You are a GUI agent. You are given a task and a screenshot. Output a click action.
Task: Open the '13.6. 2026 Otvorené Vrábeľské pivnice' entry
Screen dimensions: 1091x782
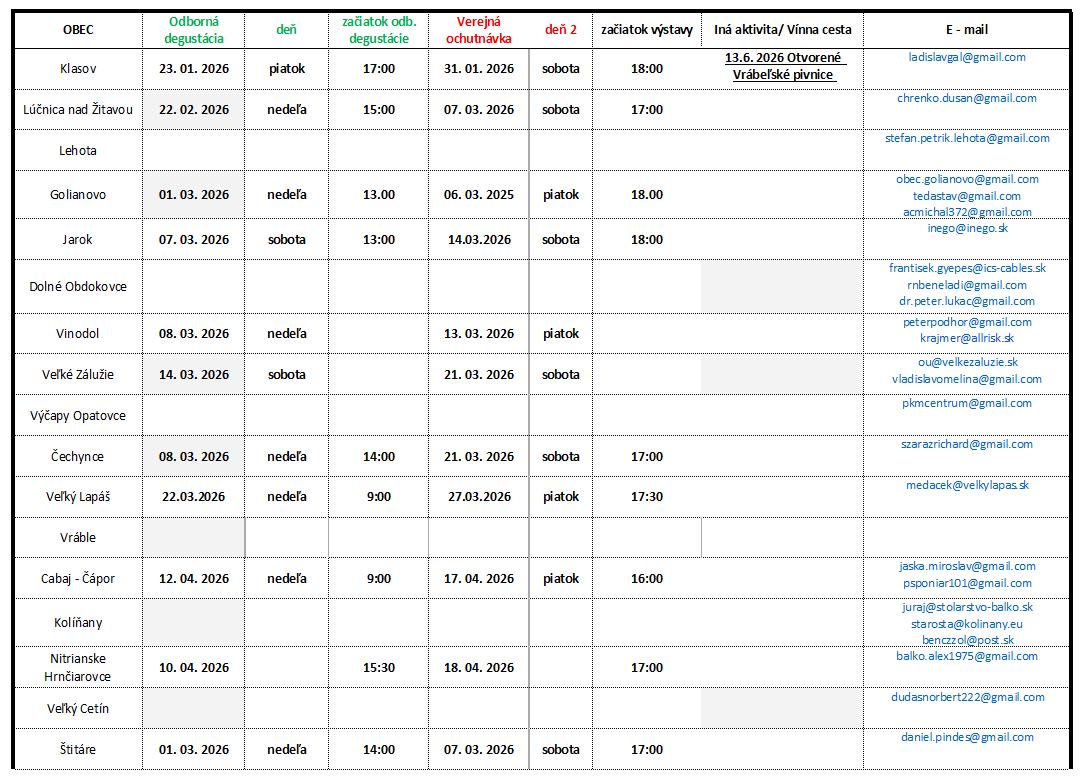(783, 67)
